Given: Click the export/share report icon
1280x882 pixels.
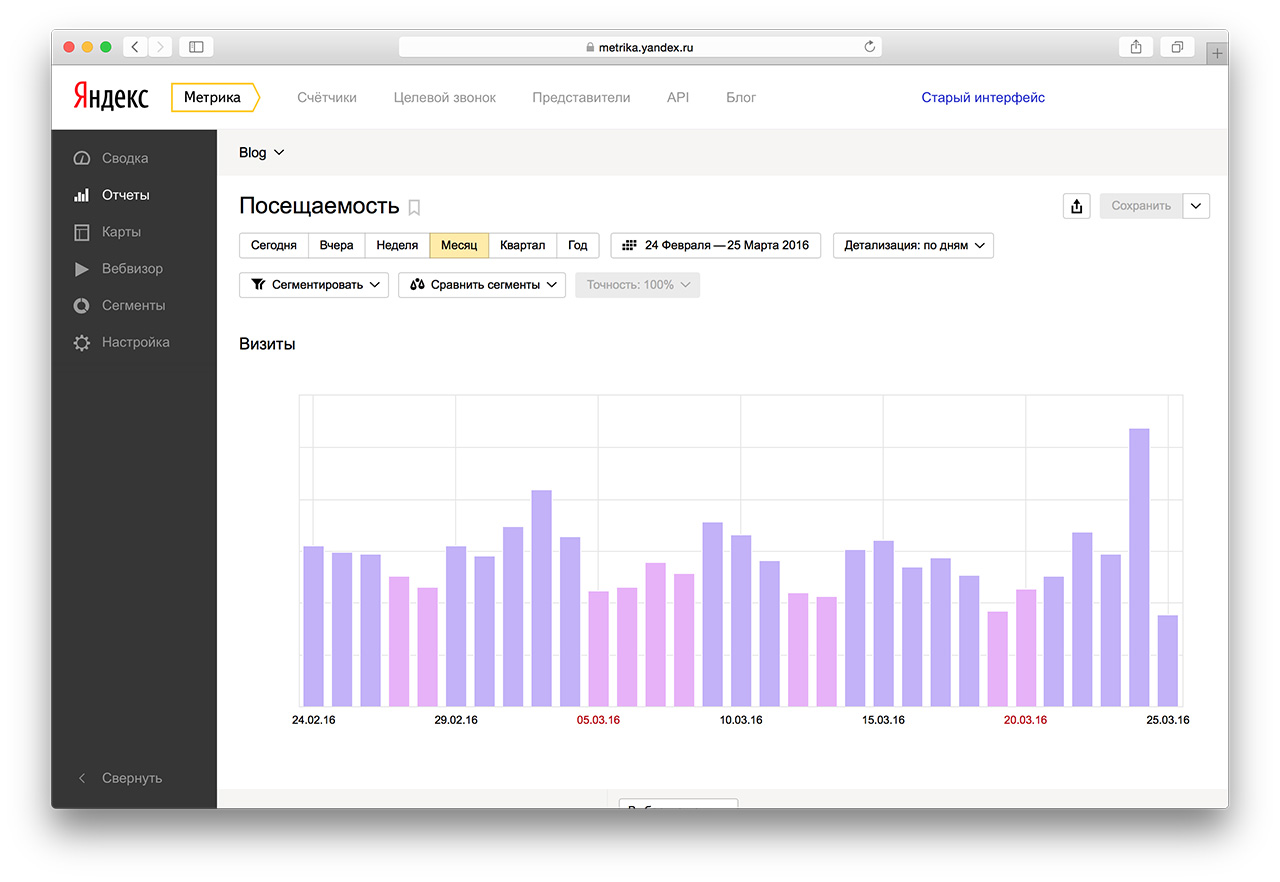Looking at the screenshot, I should (1076, 206).
